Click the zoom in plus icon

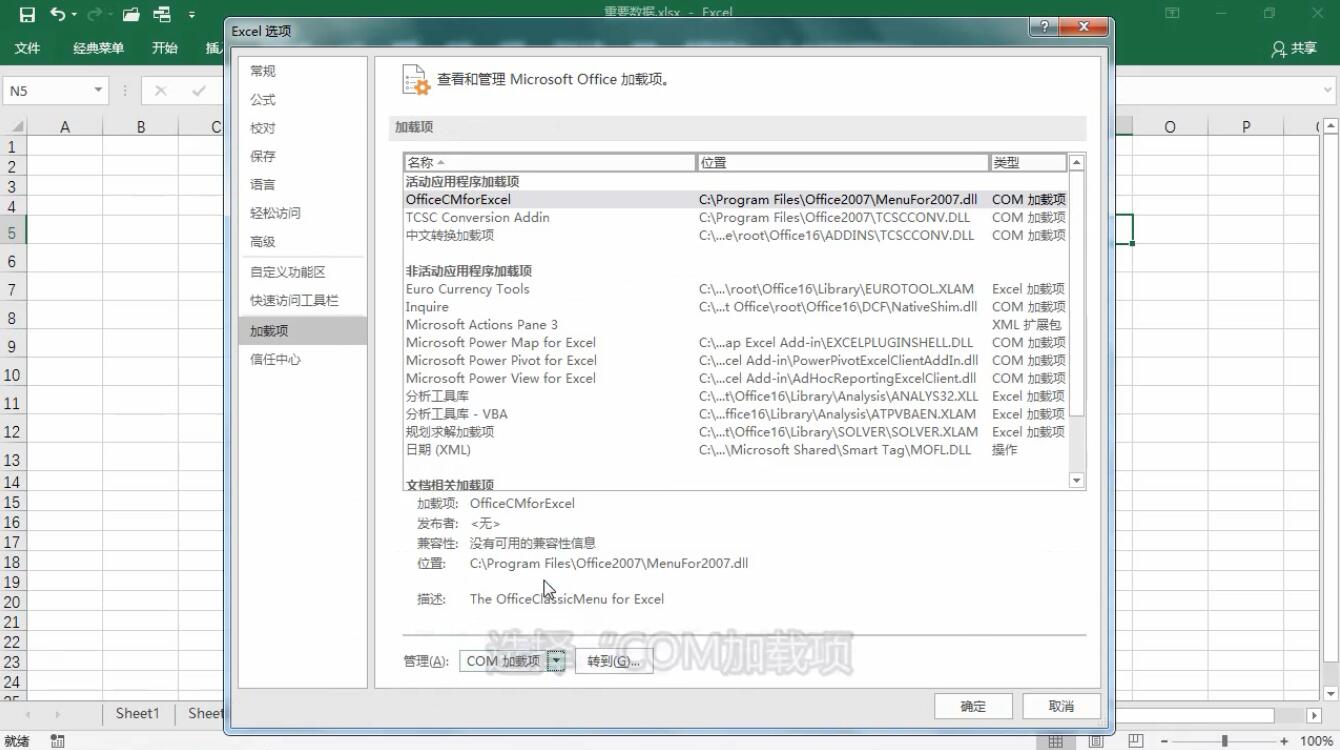pos(1286,741)
